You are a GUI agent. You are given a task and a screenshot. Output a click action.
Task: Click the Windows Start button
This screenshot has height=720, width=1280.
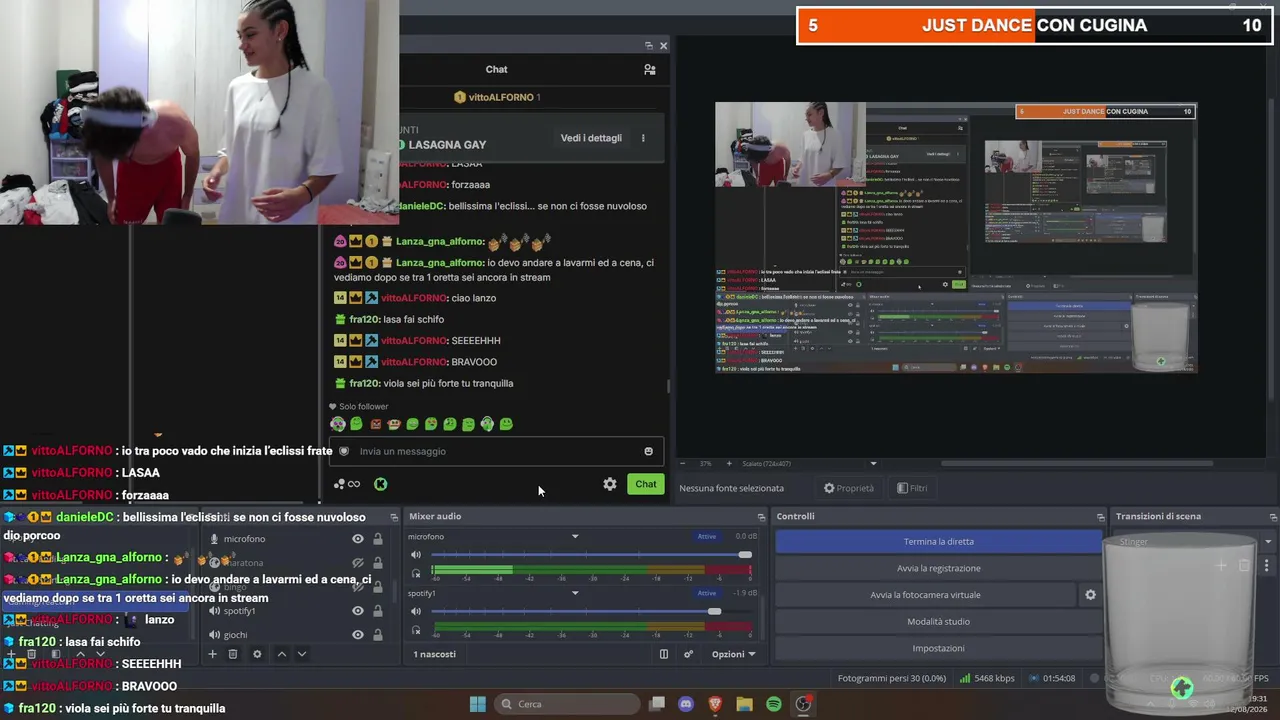point(478,704)
